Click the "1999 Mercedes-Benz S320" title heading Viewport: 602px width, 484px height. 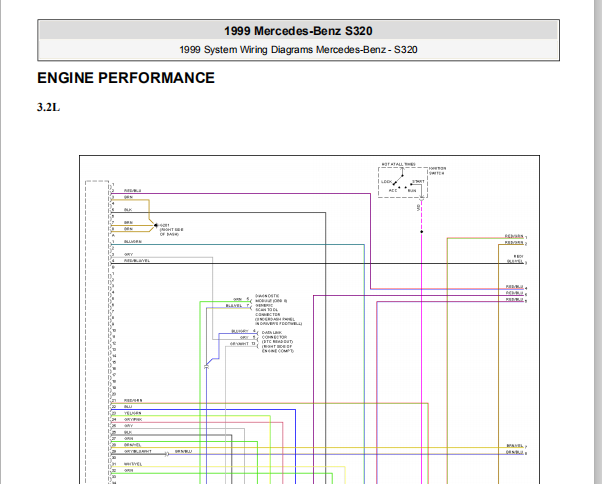tap(298, 31)
